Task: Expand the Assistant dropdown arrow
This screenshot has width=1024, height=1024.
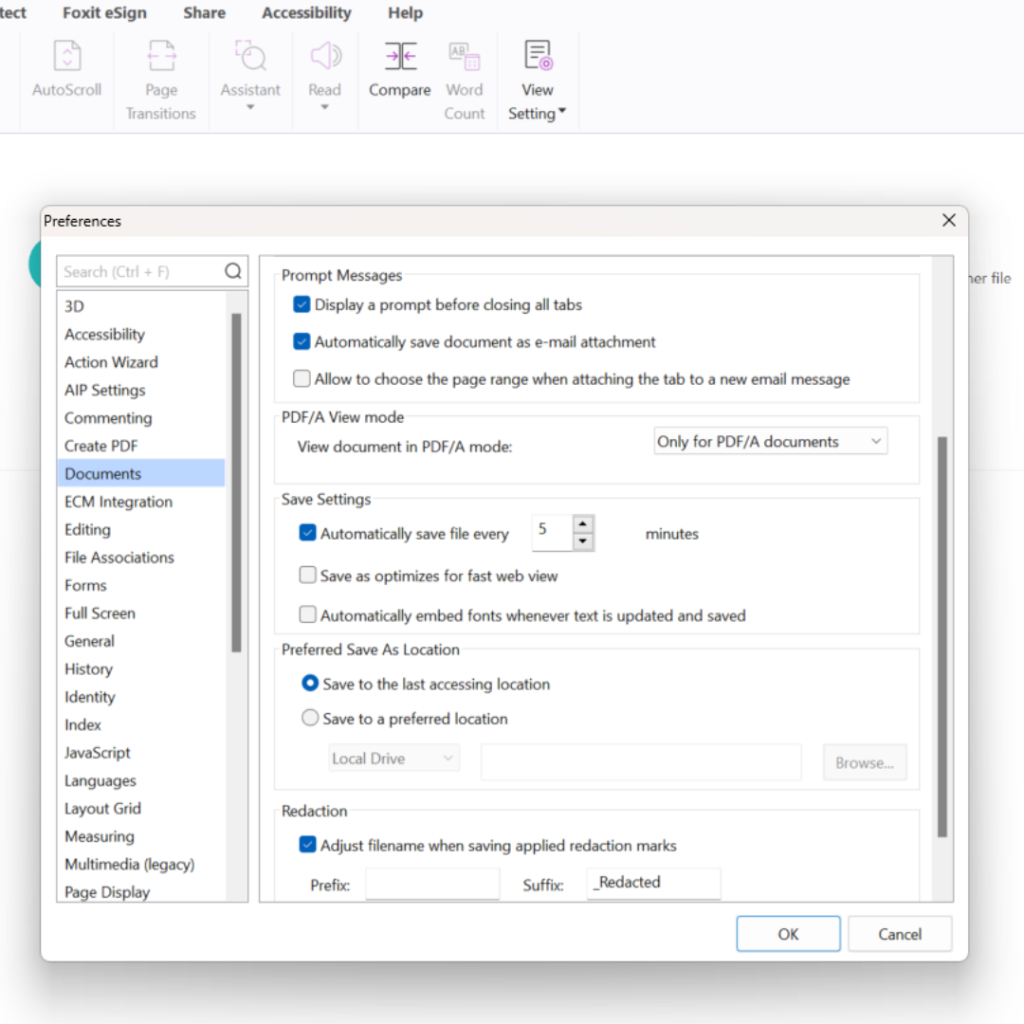Action: click(250, 108)
